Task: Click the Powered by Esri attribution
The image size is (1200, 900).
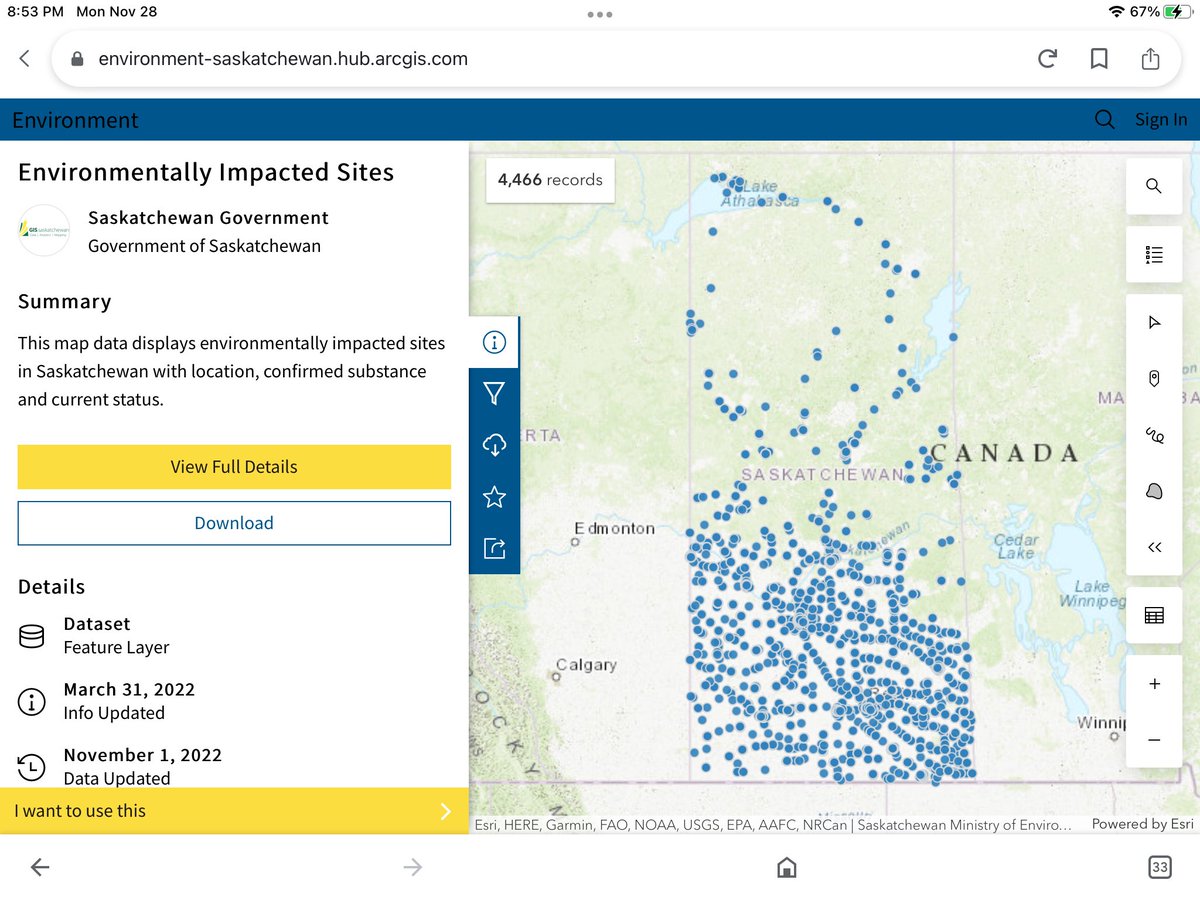Action: pos(1142,824)
